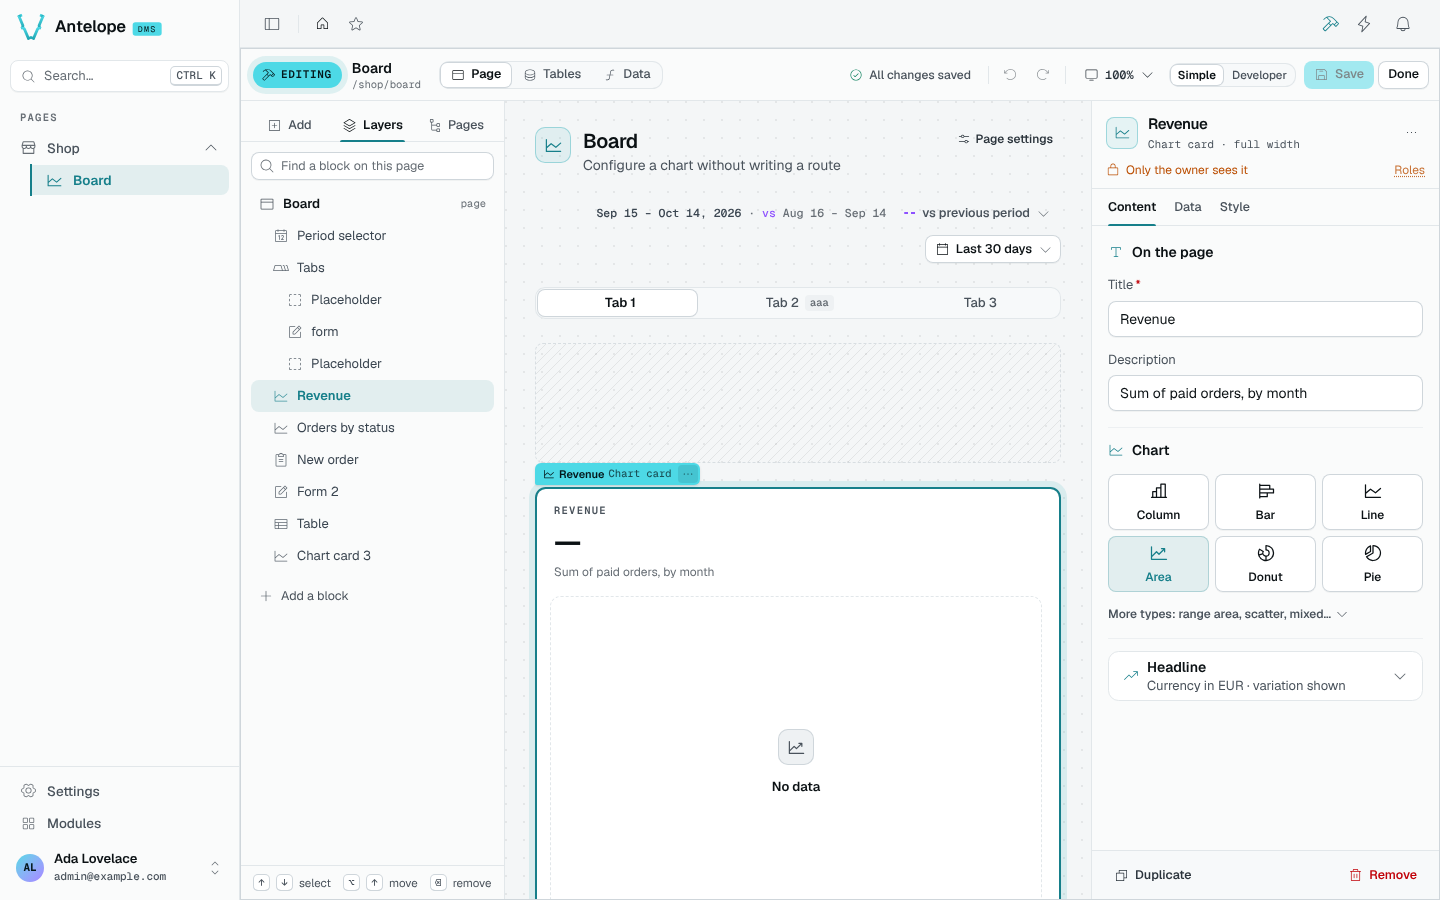
Task: Click the Title input field
Action: point(1265,319)
